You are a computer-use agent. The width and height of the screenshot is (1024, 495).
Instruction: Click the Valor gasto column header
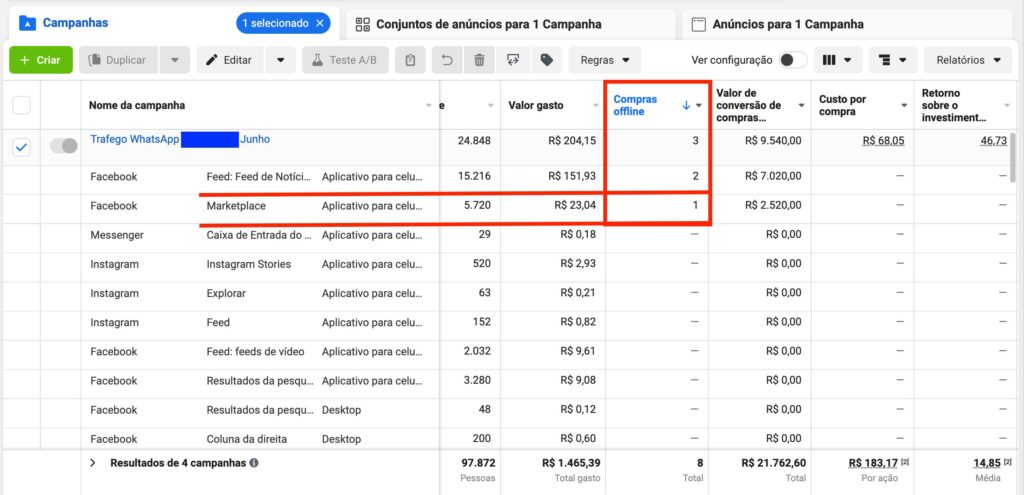pos(536,105)
